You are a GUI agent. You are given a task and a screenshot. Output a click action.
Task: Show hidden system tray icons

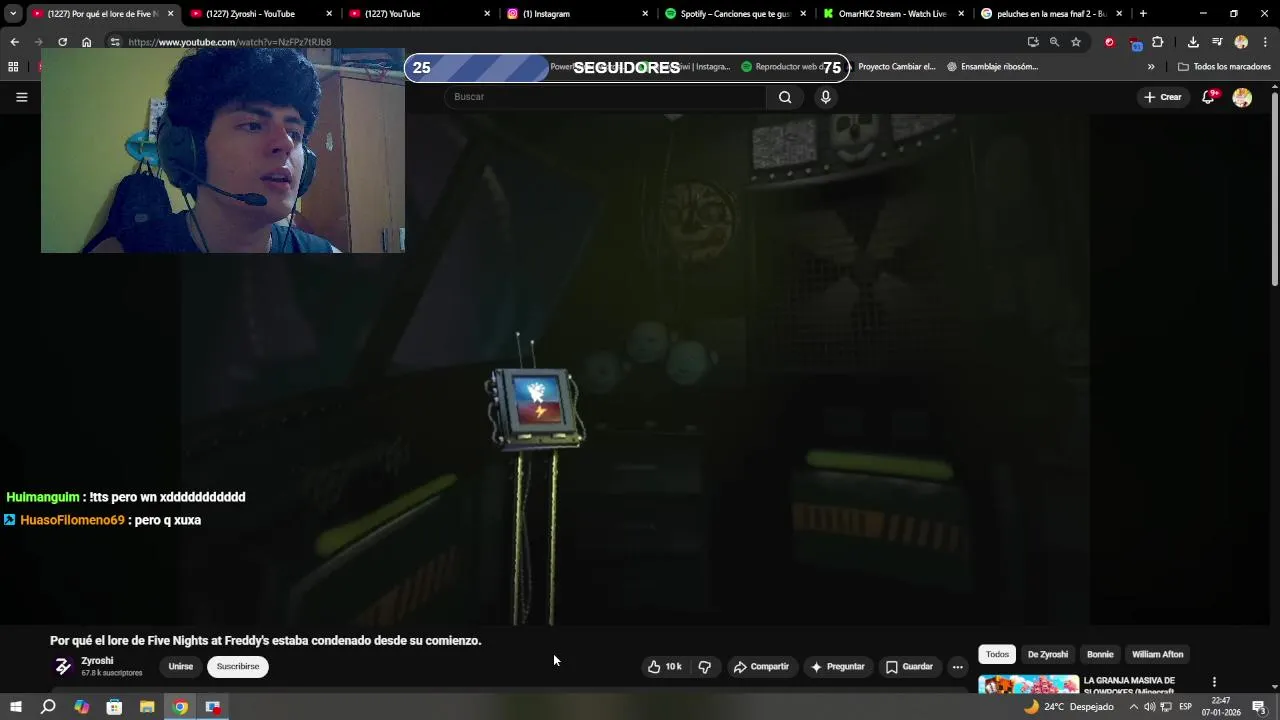pyautogui.click(x=1133, y=707)
